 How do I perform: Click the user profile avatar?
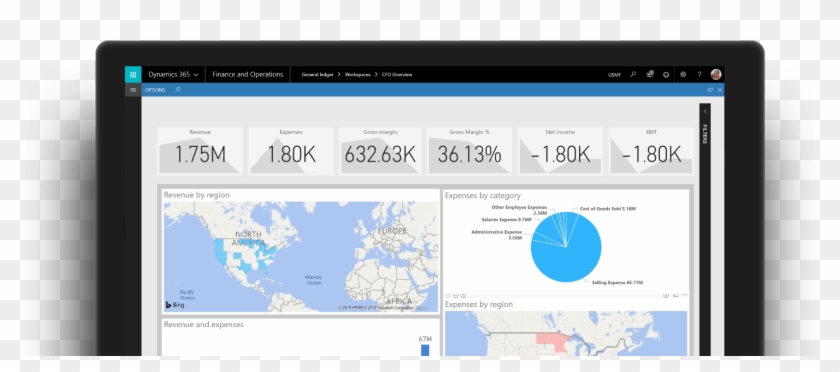[x=716, y=75]
